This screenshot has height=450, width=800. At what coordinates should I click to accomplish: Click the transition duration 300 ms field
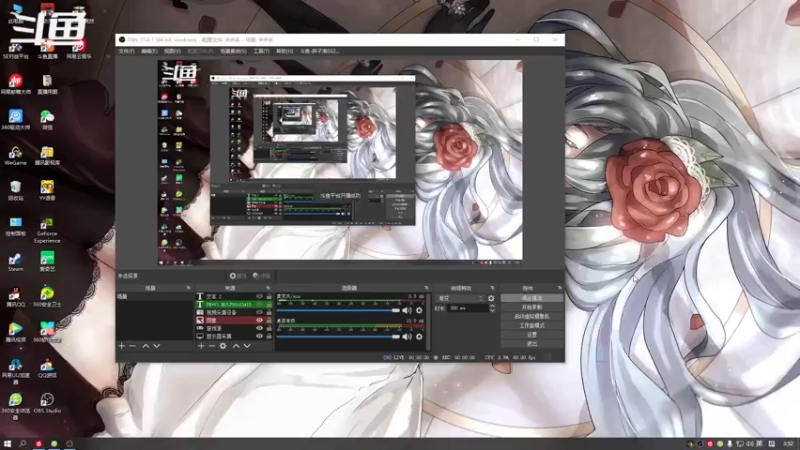click(467, 308)
